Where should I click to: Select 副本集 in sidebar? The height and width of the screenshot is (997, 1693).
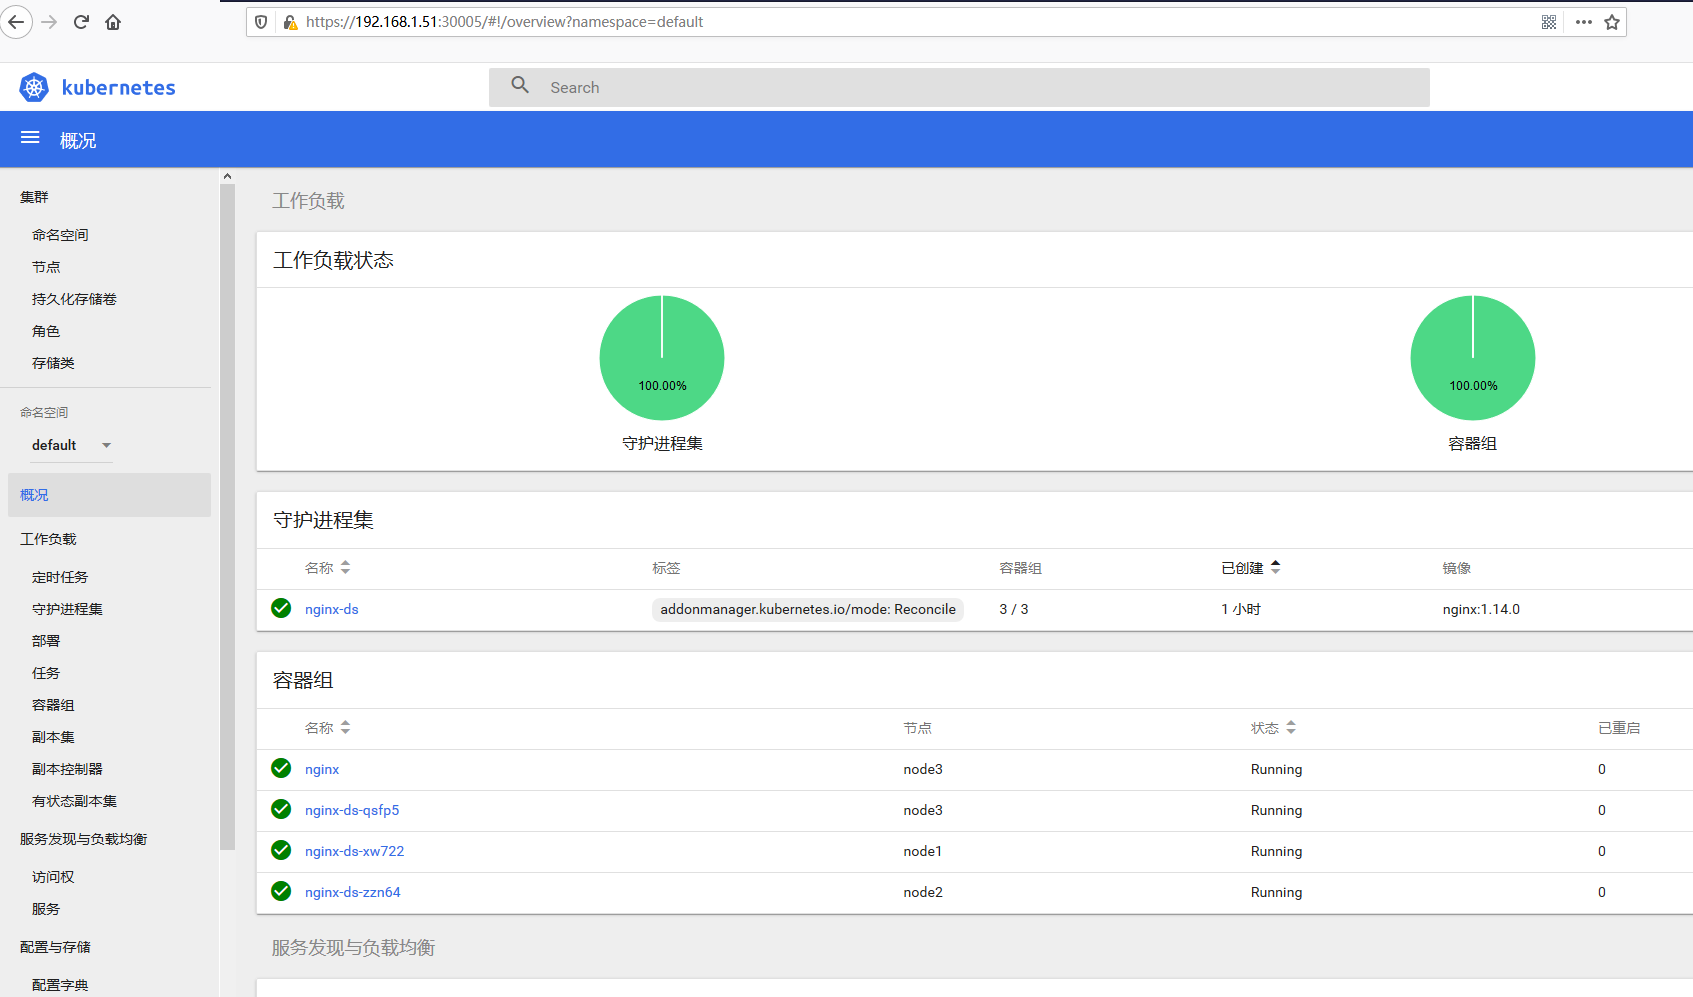pyautogui.click(x=53, y=737)
